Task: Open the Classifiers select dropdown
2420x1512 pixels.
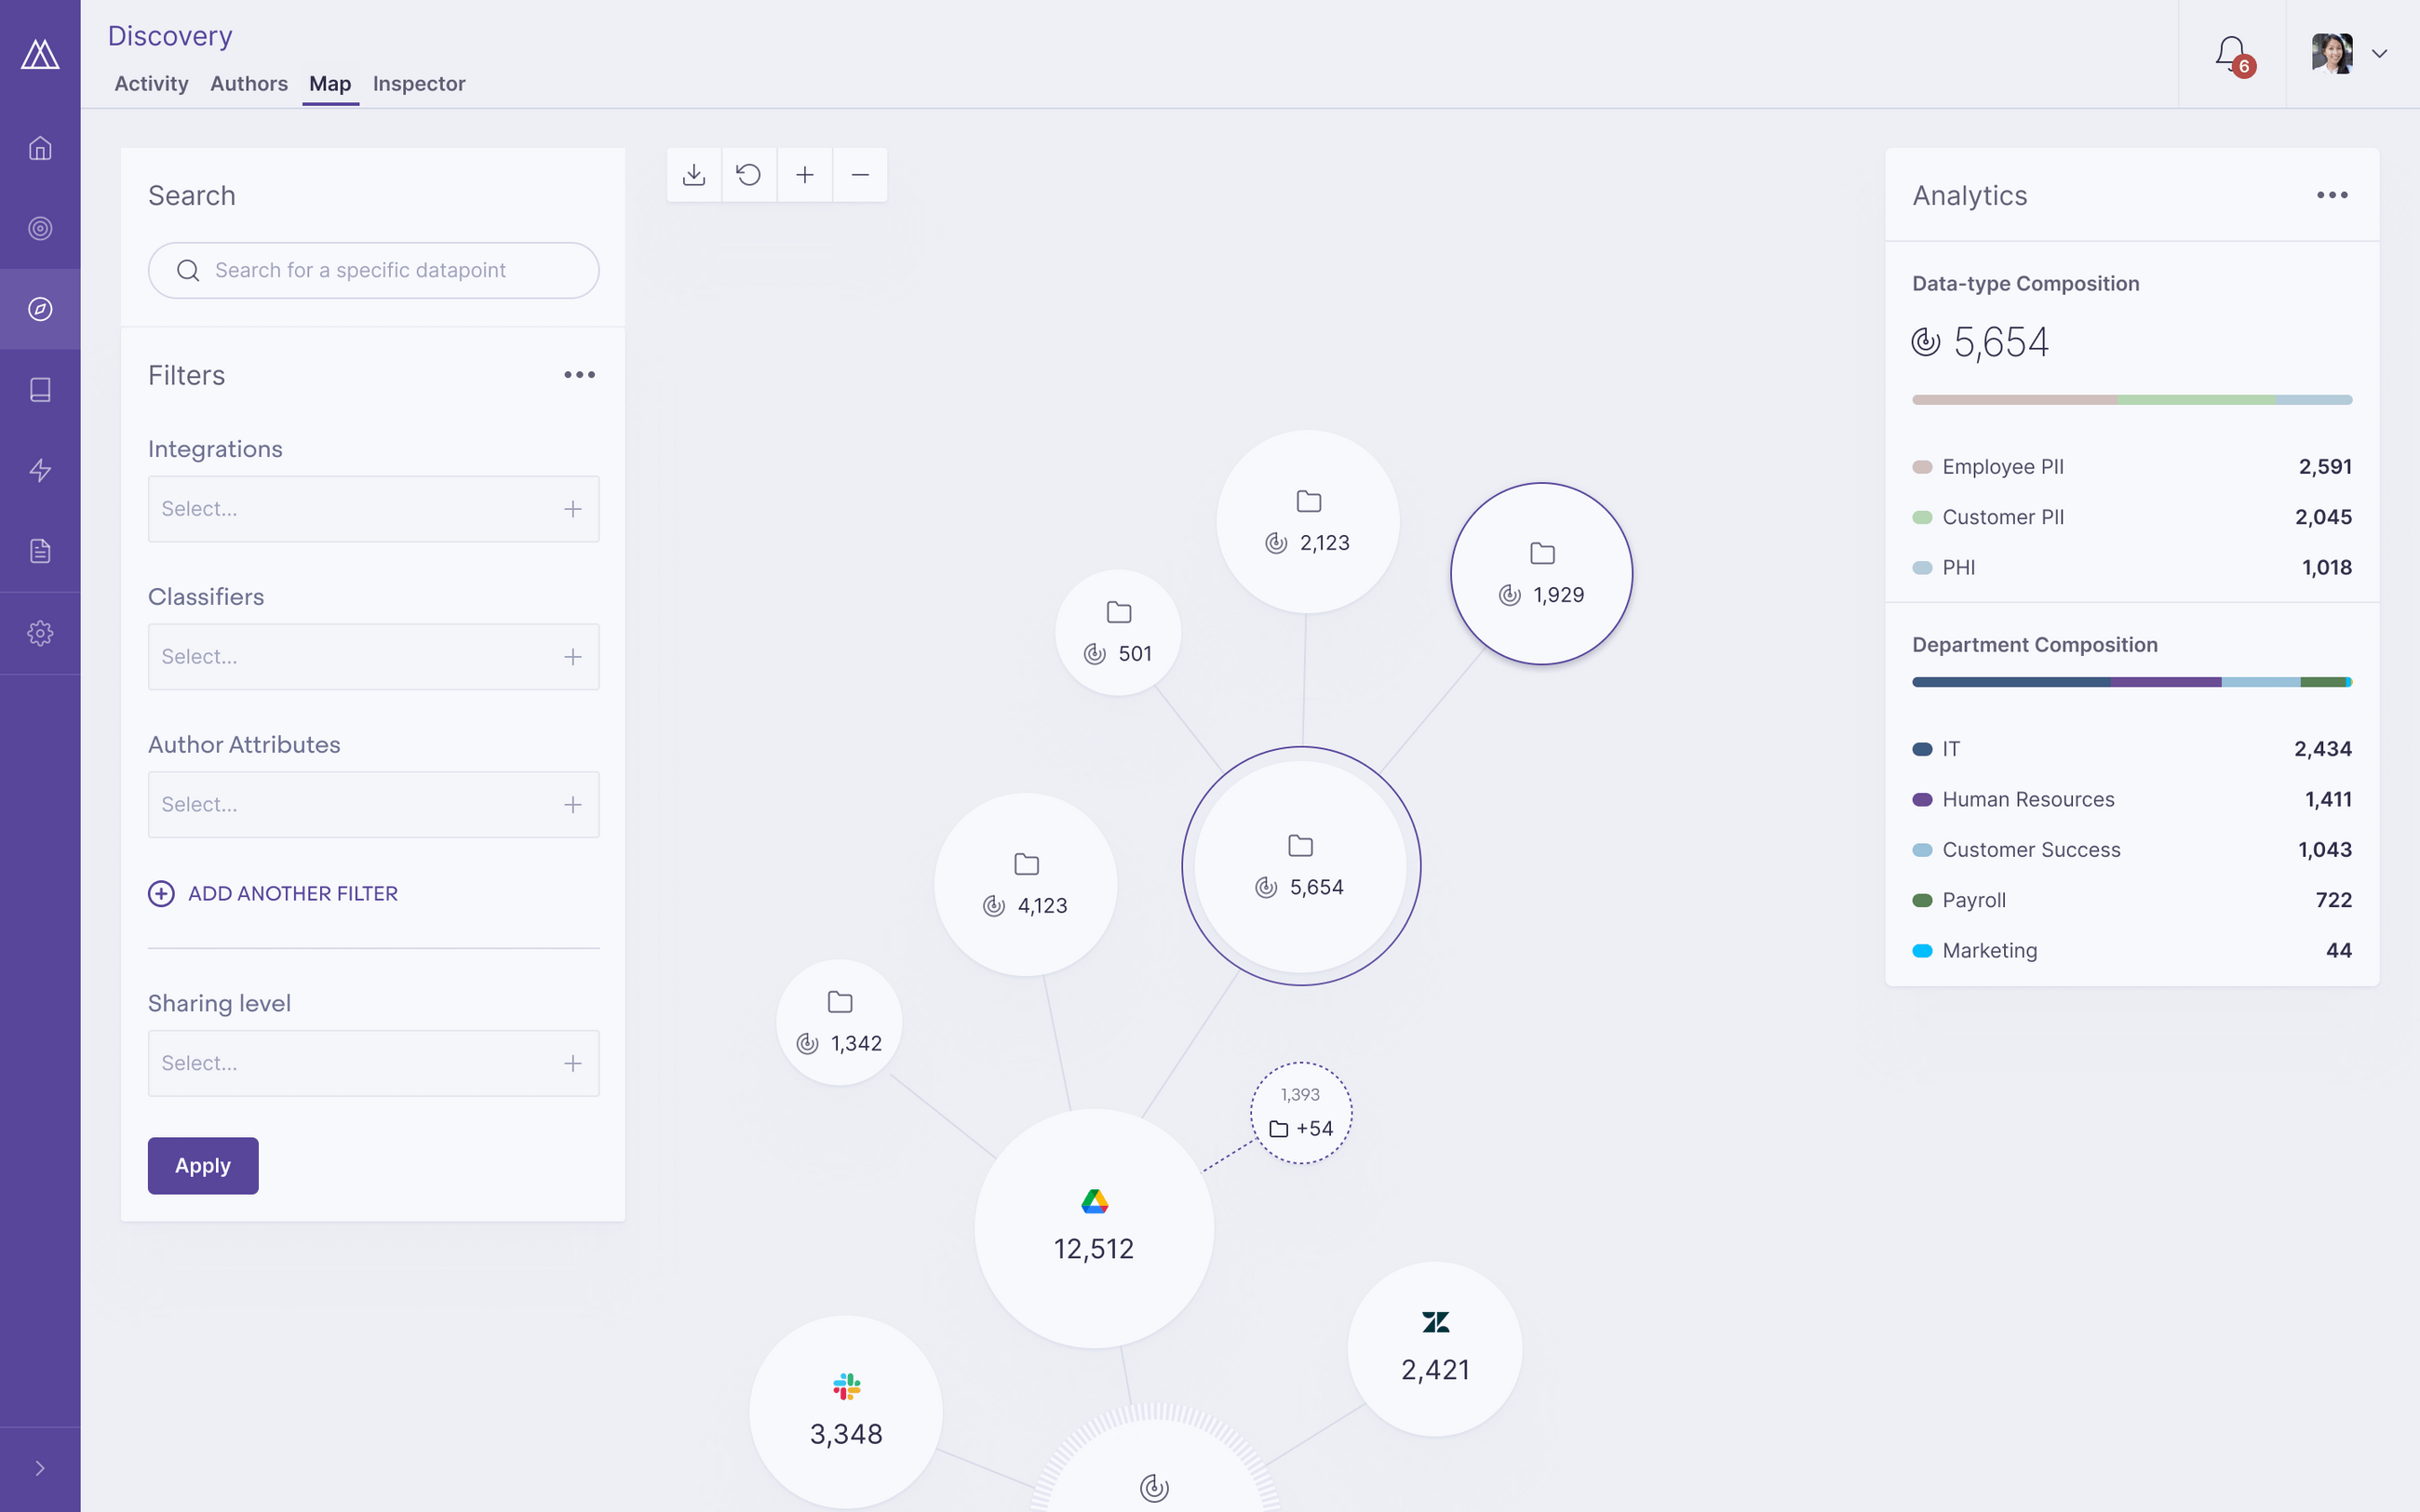Action: (x=373, y=656)
